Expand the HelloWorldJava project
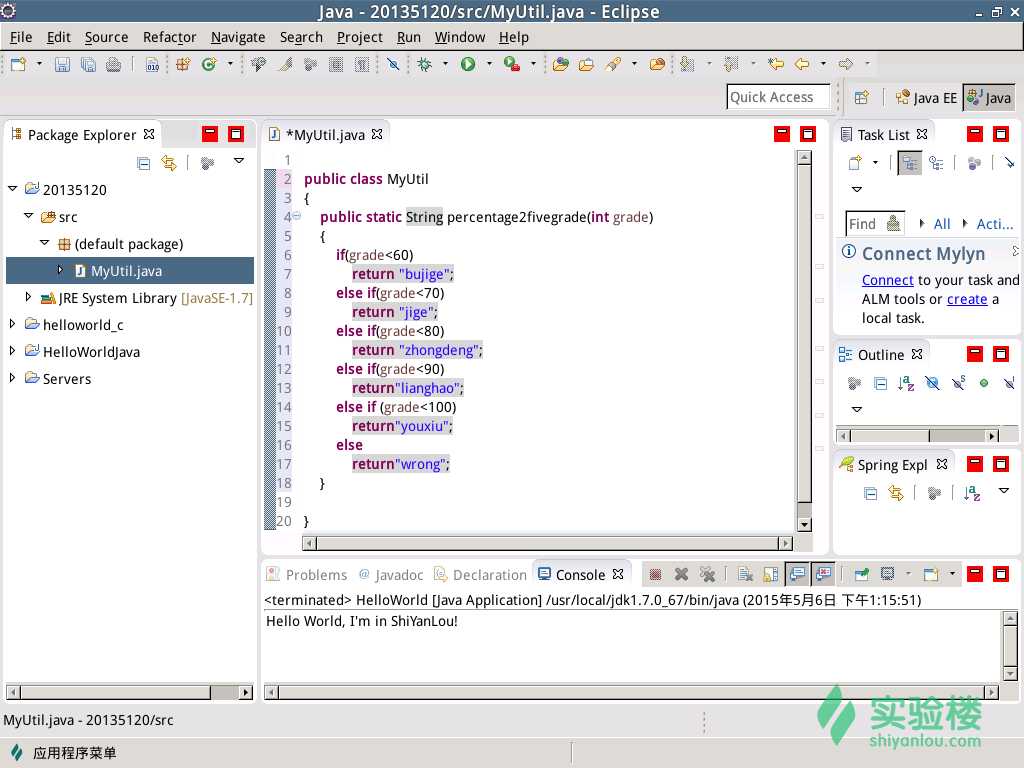1024x768 pixels. [x=12, y=351]
